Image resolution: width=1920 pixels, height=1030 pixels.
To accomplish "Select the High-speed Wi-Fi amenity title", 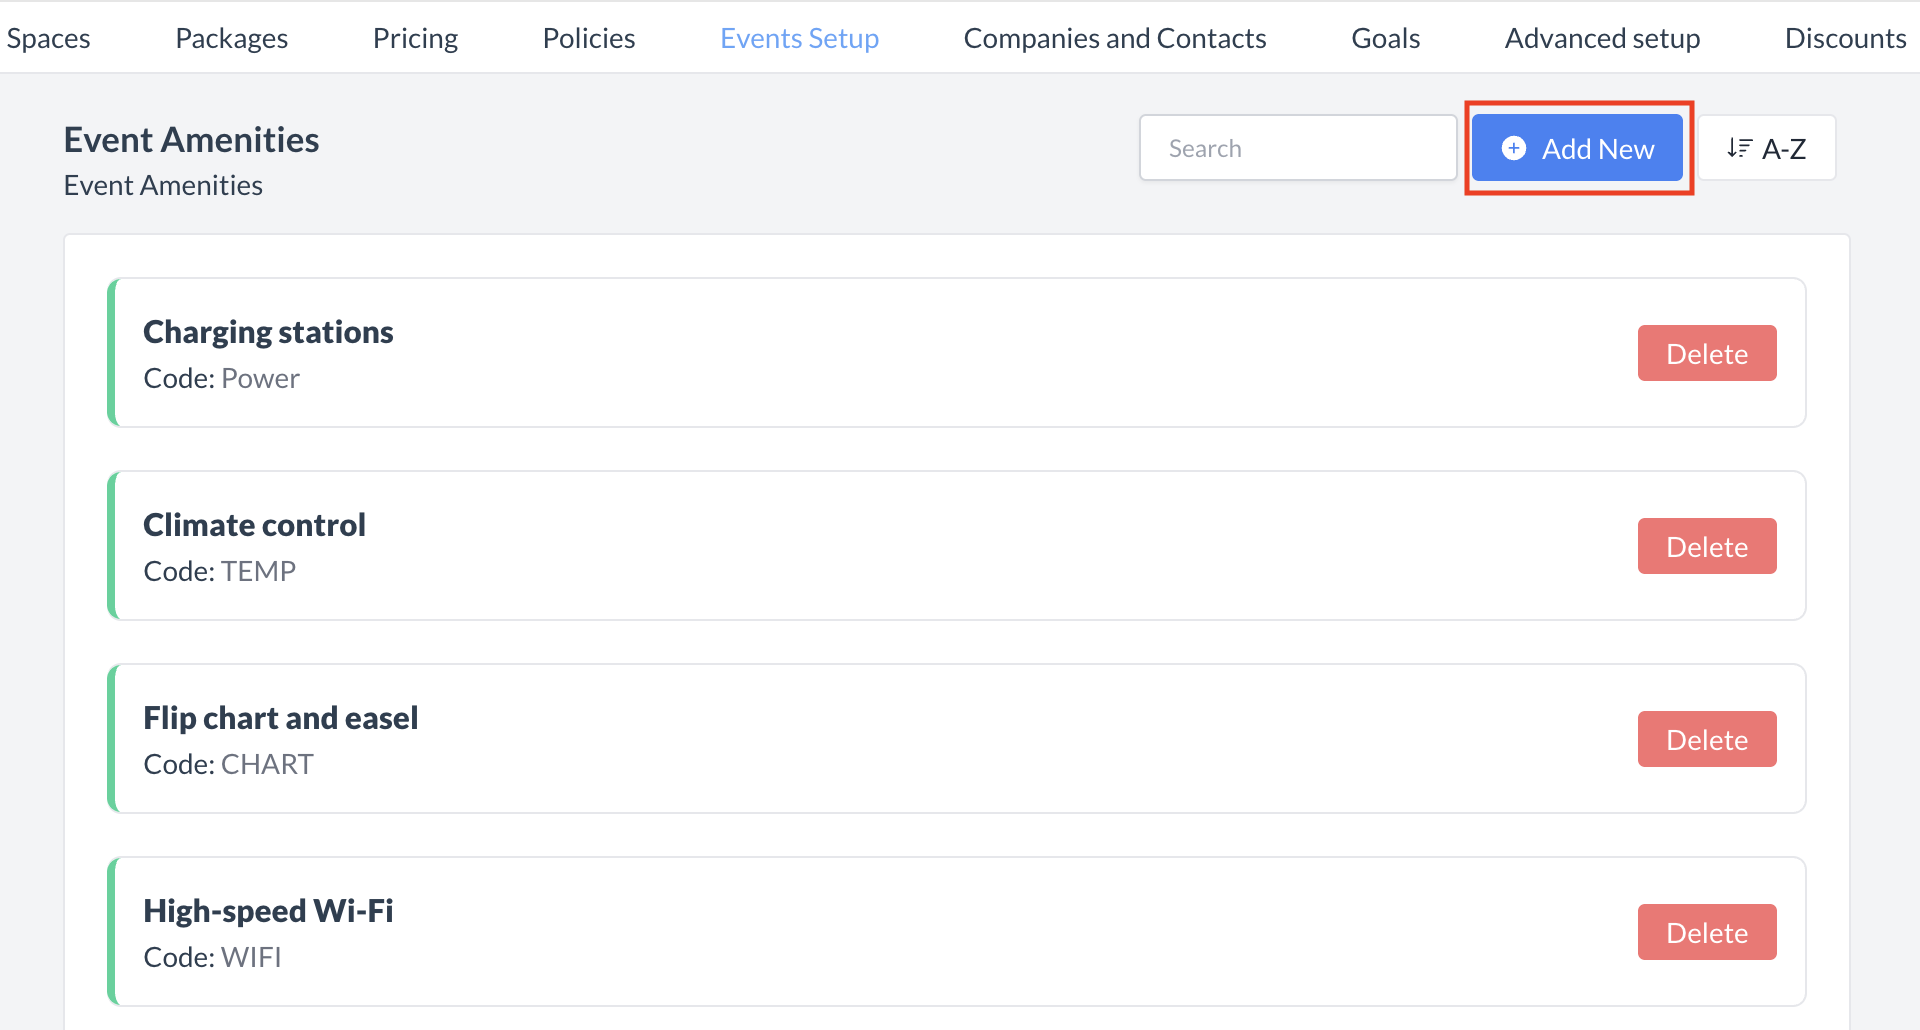I will (x=268, y=911).
